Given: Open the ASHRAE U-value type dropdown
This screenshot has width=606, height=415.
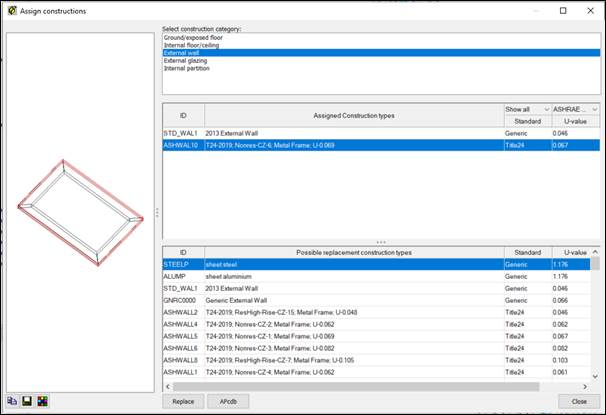Looking at the screenshot, I should click(x=575, y=108).
